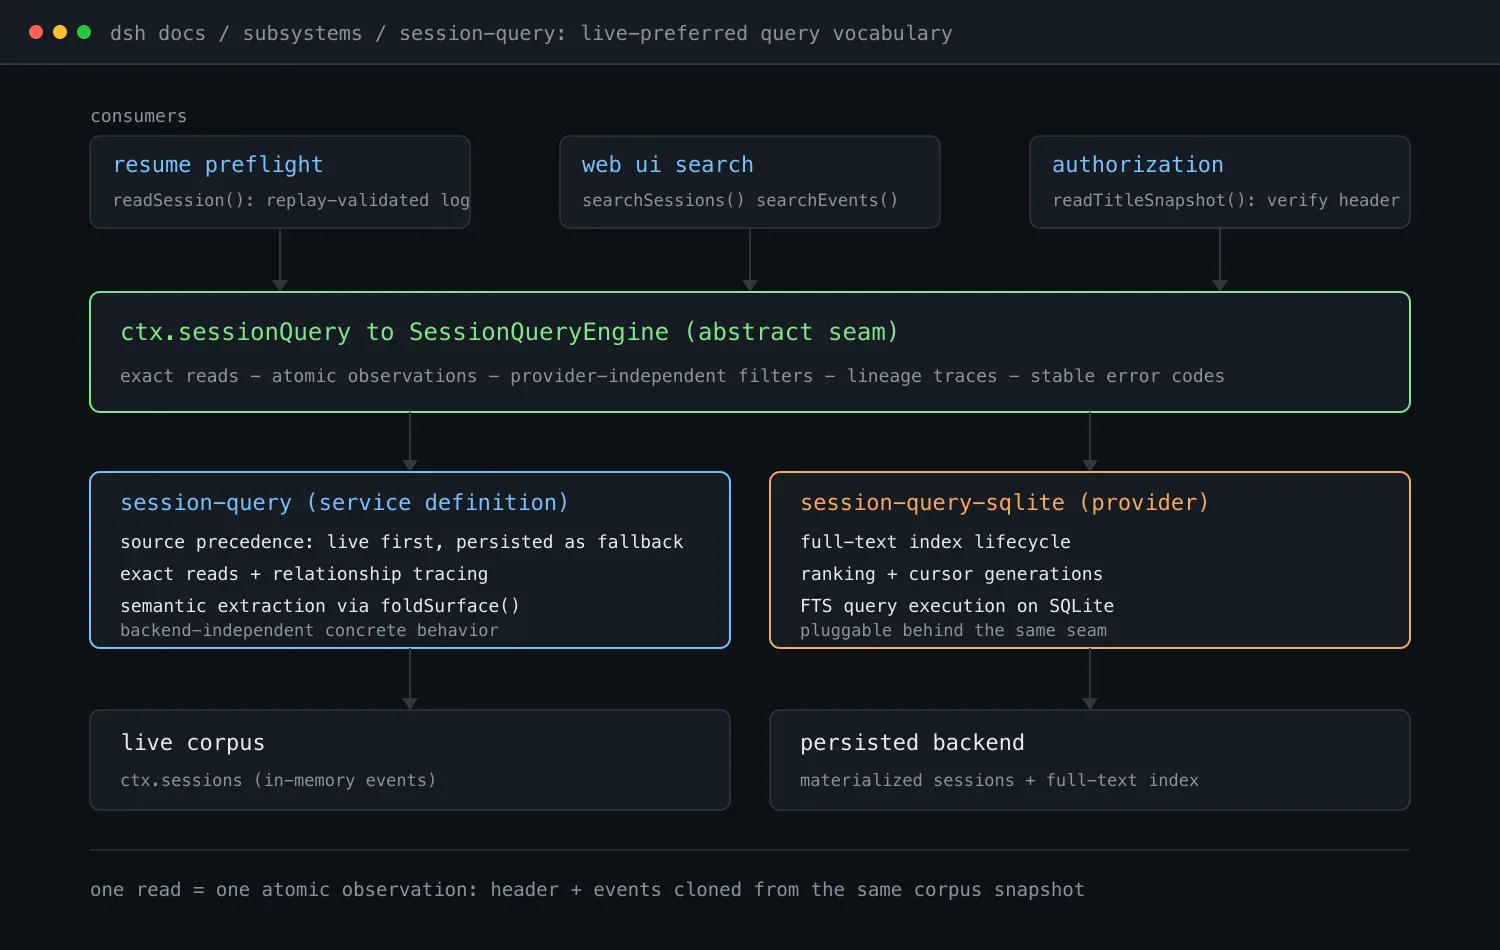Click the docs breadcrumb title text

[x=531, y=33]
